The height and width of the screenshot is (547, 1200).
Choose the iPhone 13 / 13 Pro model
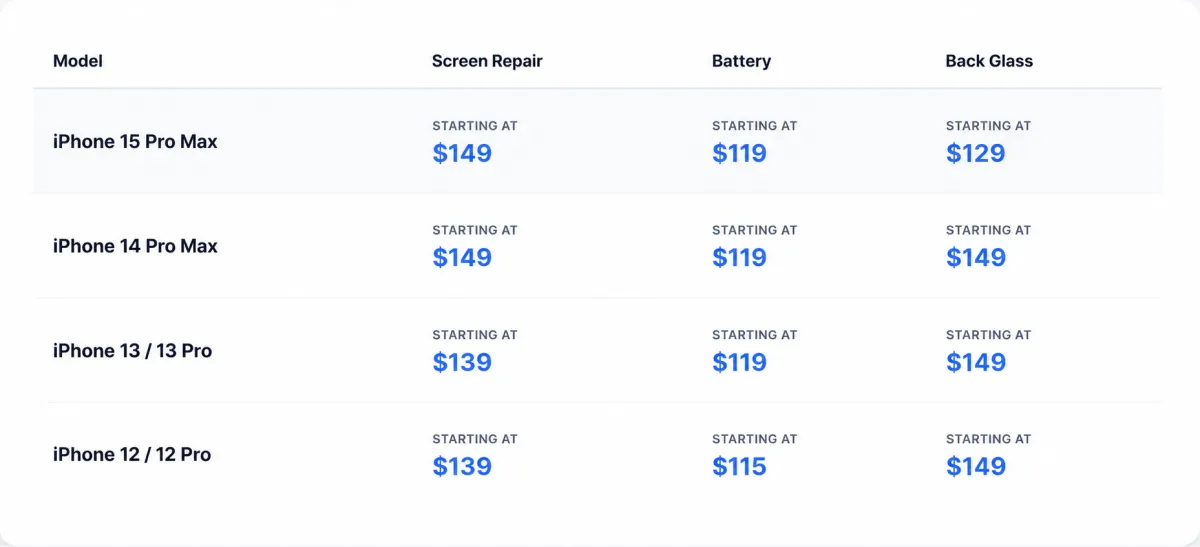(x=132, y=351)
